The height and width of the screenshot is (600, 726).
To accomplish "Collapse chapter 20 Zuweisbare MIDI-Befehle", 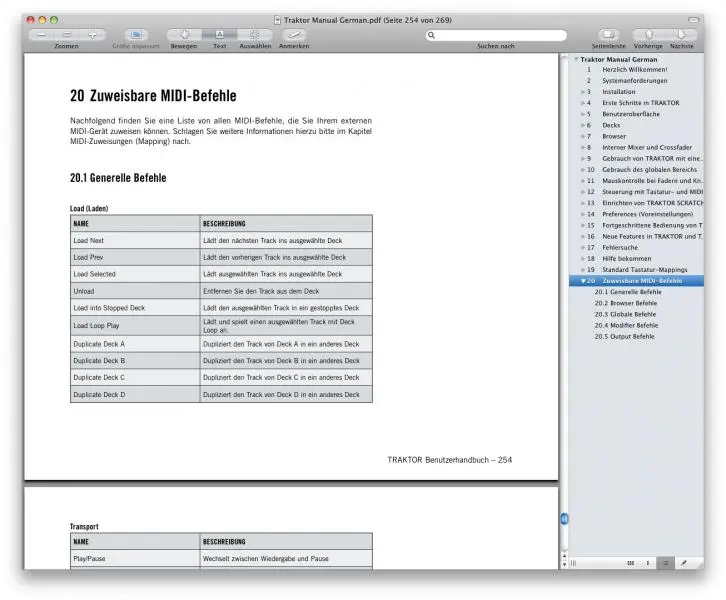I will coord(584,281).
